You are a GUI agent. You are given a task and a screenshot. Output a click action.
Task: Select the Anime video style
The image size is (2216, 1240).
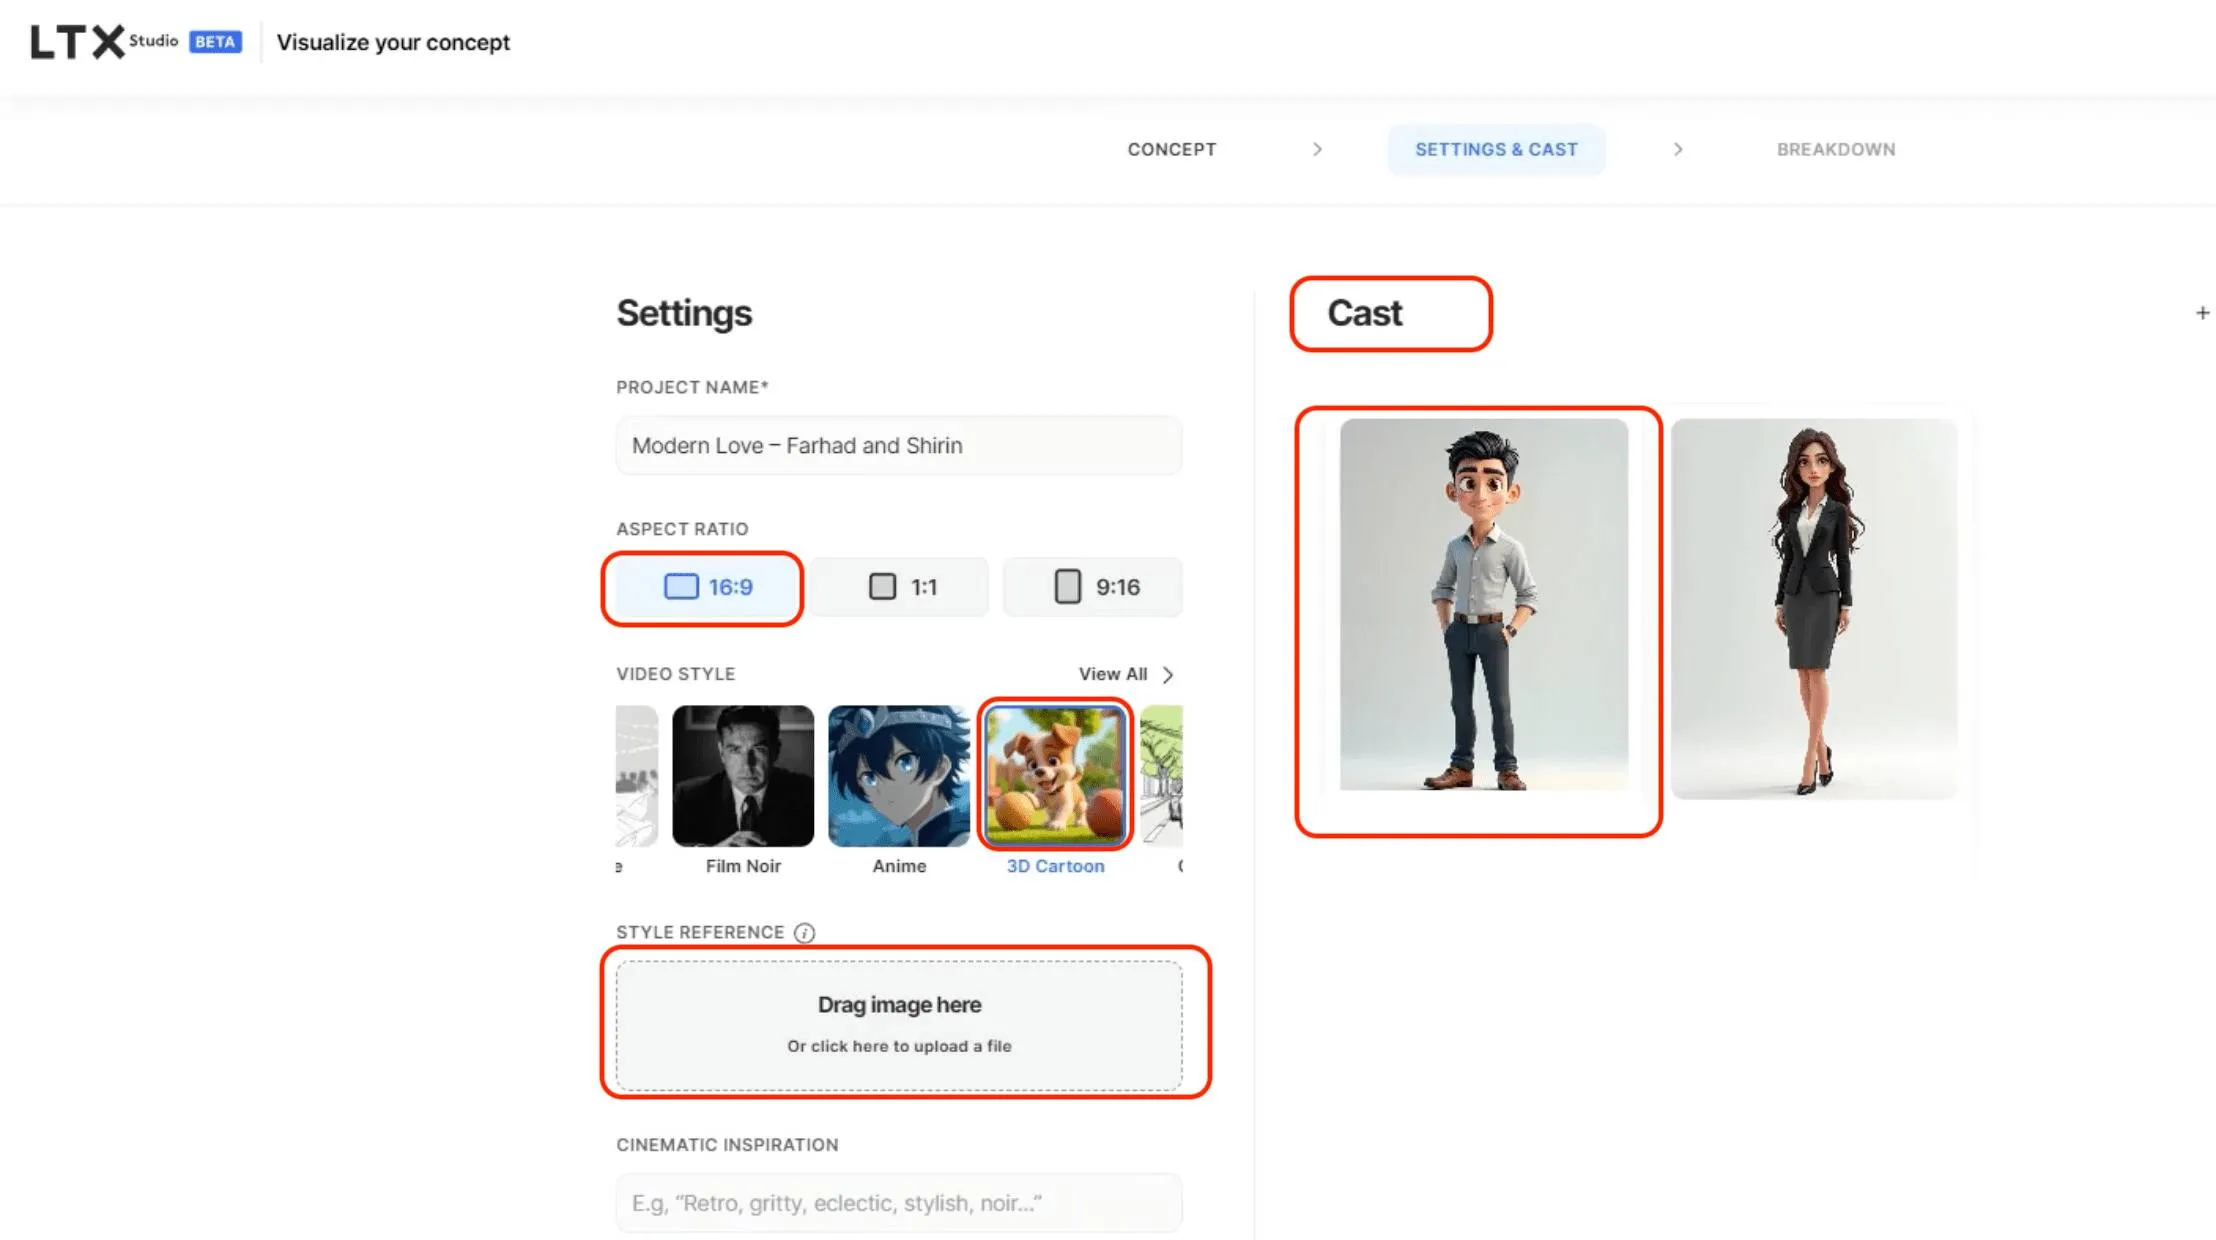(x=898, y=776)
